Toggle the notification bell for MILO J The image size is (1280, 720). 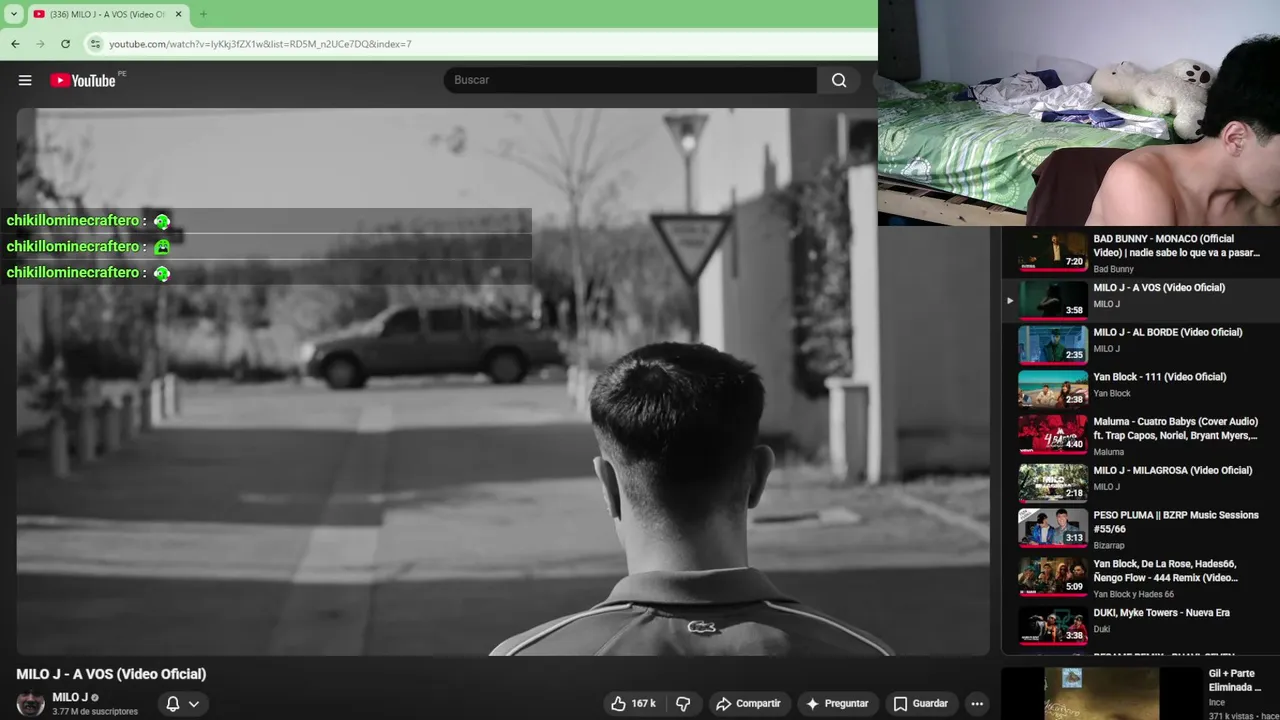172,703
